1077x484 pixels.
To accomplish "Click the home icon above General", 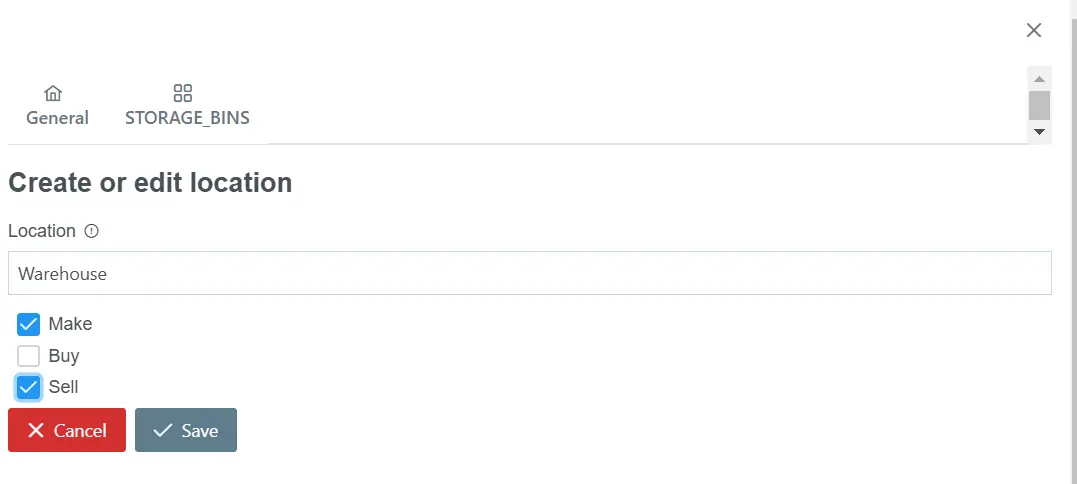I will click(53, 93).
